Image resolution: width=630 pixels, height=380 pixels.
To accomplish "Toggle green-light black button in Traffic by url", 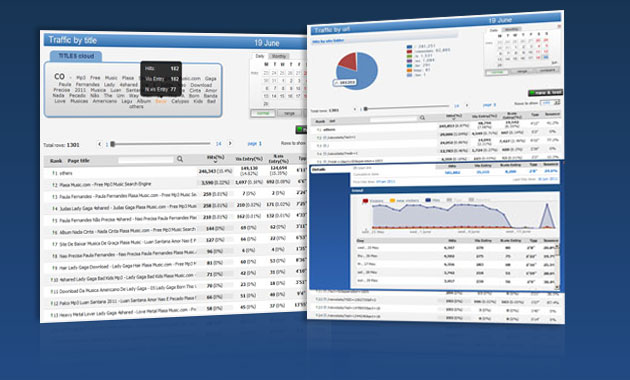I will pos(545,93).
